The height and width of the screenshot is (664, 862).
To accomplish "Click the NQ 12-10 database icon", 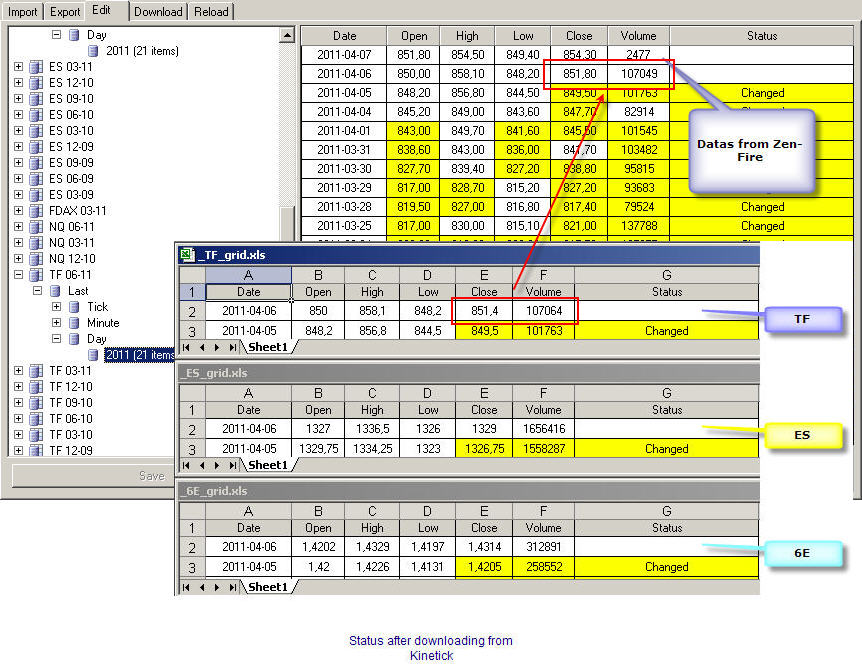I will point(36,258).
